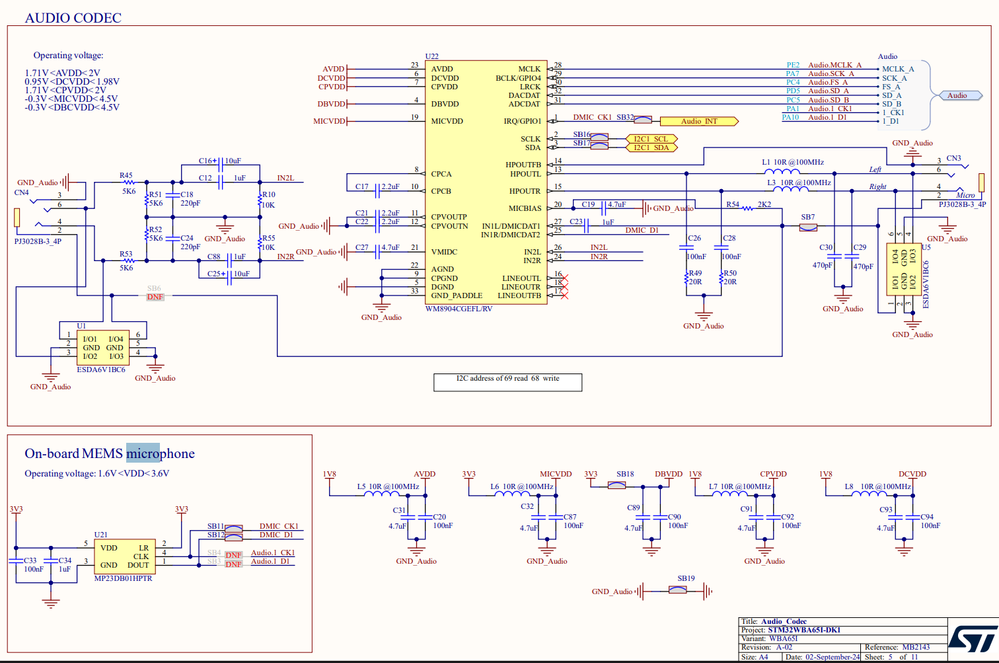The height and width of the screenshot is (663, 999).
Task: Click the C27 capacitor label at VMIDC
Action: (362, 247)
